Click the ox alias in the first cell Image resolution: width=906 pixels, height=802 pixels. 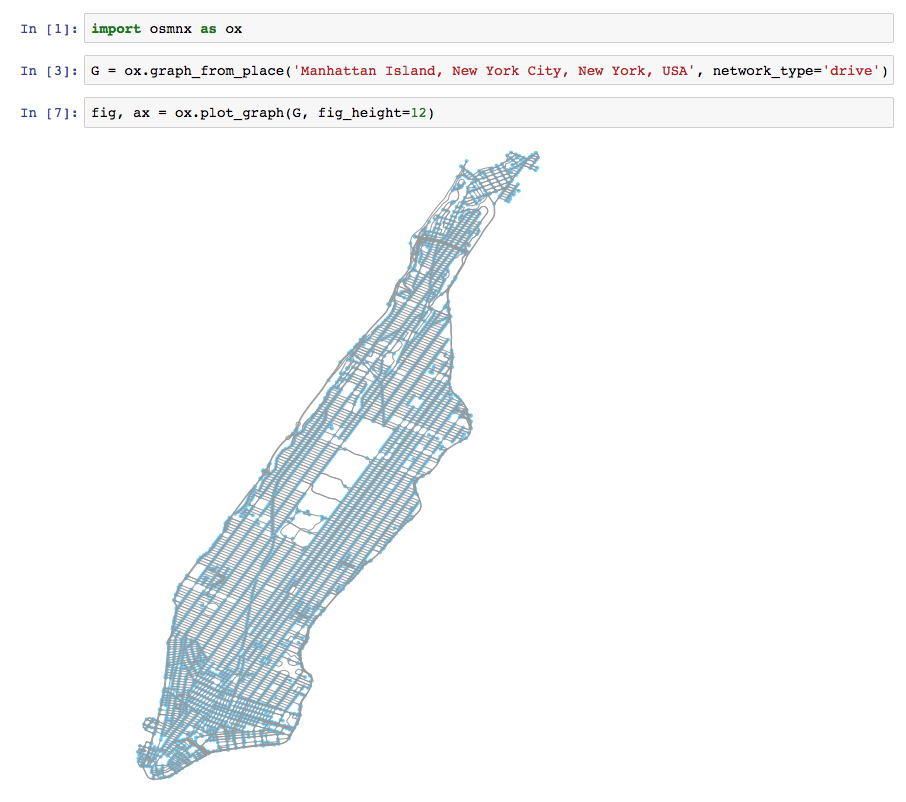[232, 28]
